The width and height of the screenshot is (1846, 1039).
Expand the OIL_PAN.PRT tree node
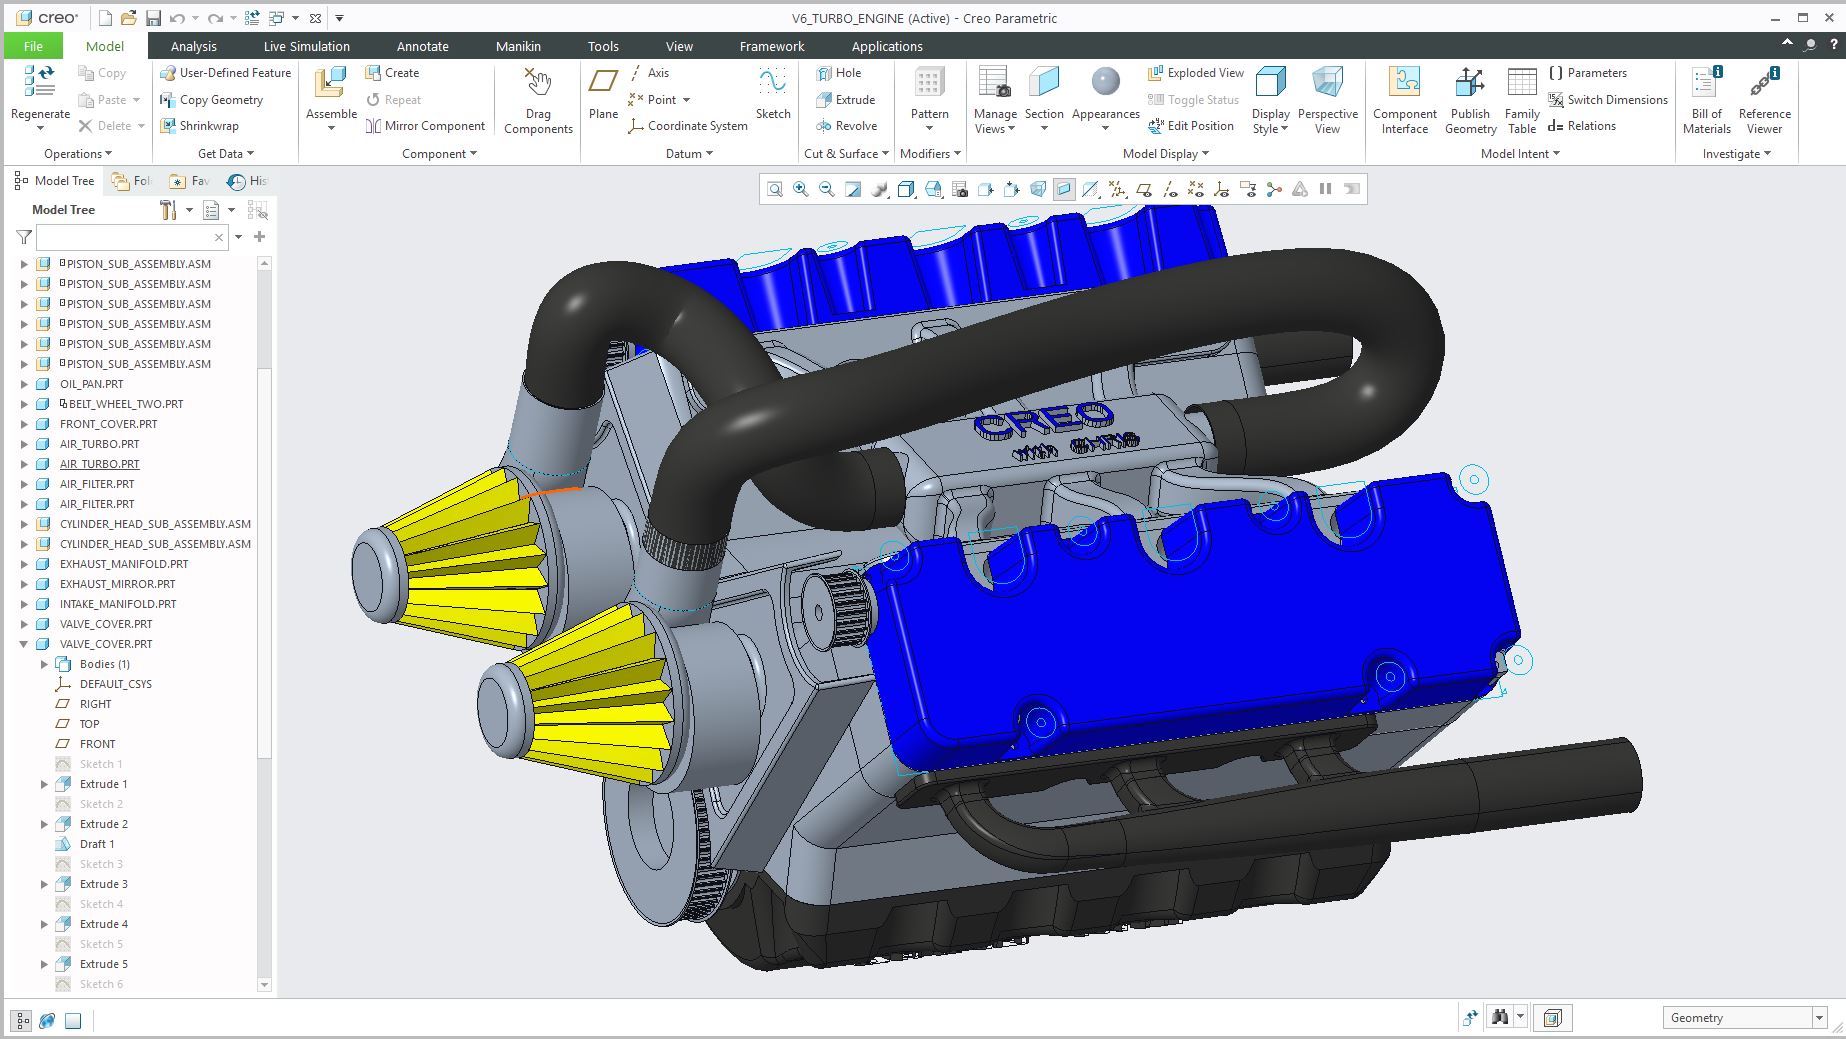[24, 384]
